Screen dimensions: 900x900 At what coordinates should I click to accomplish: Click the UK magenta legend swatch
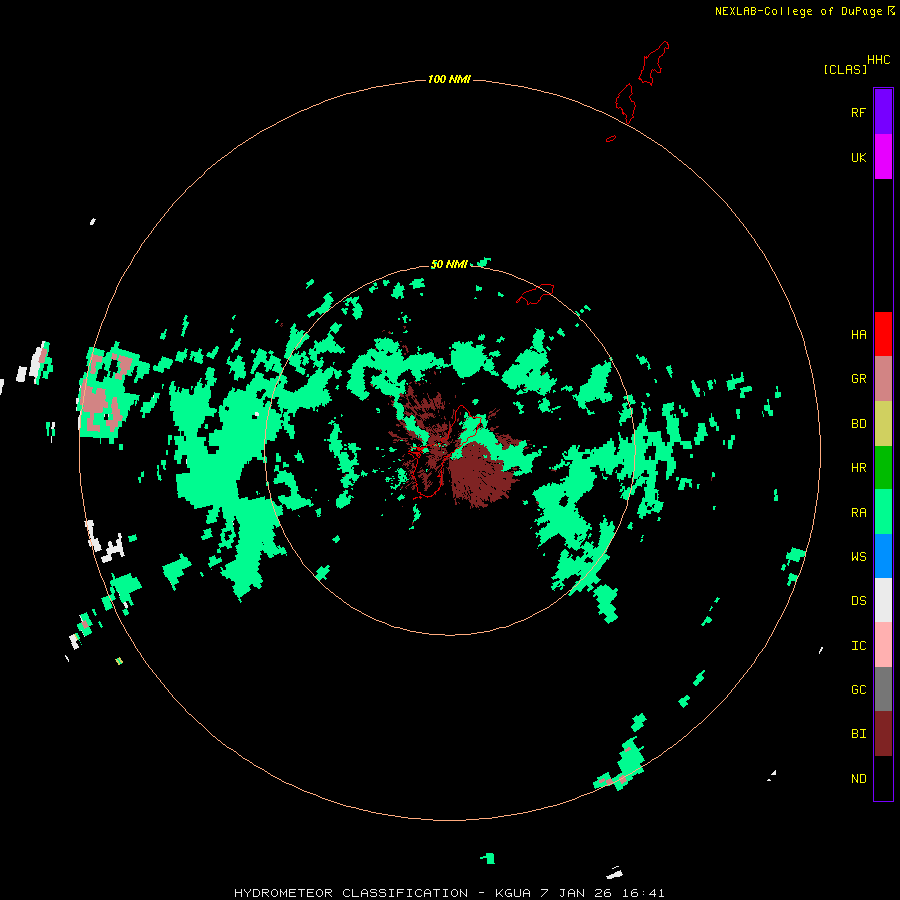[x=883, y=157]
